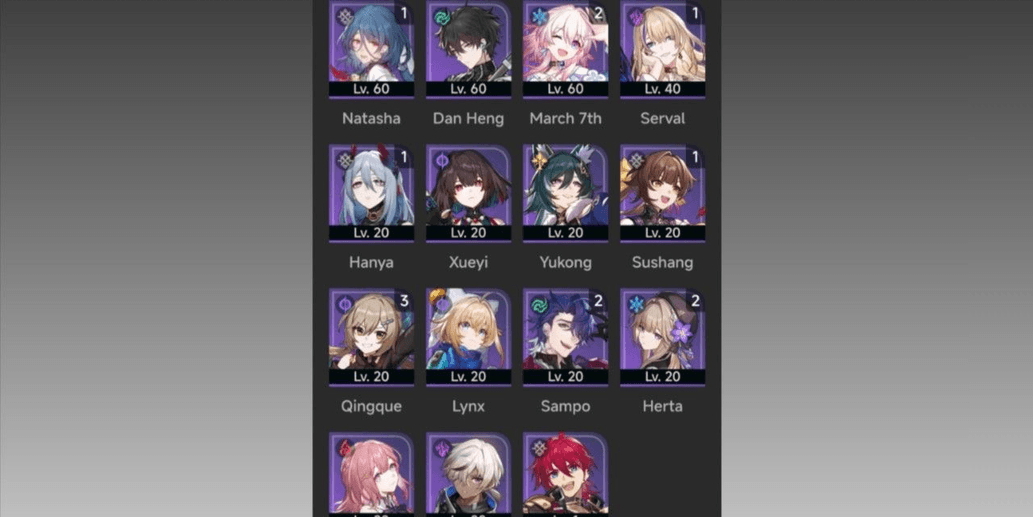1033x517 pixels.
Task: Click the Qingque character portrait
Action: click(x=372, y=337)
